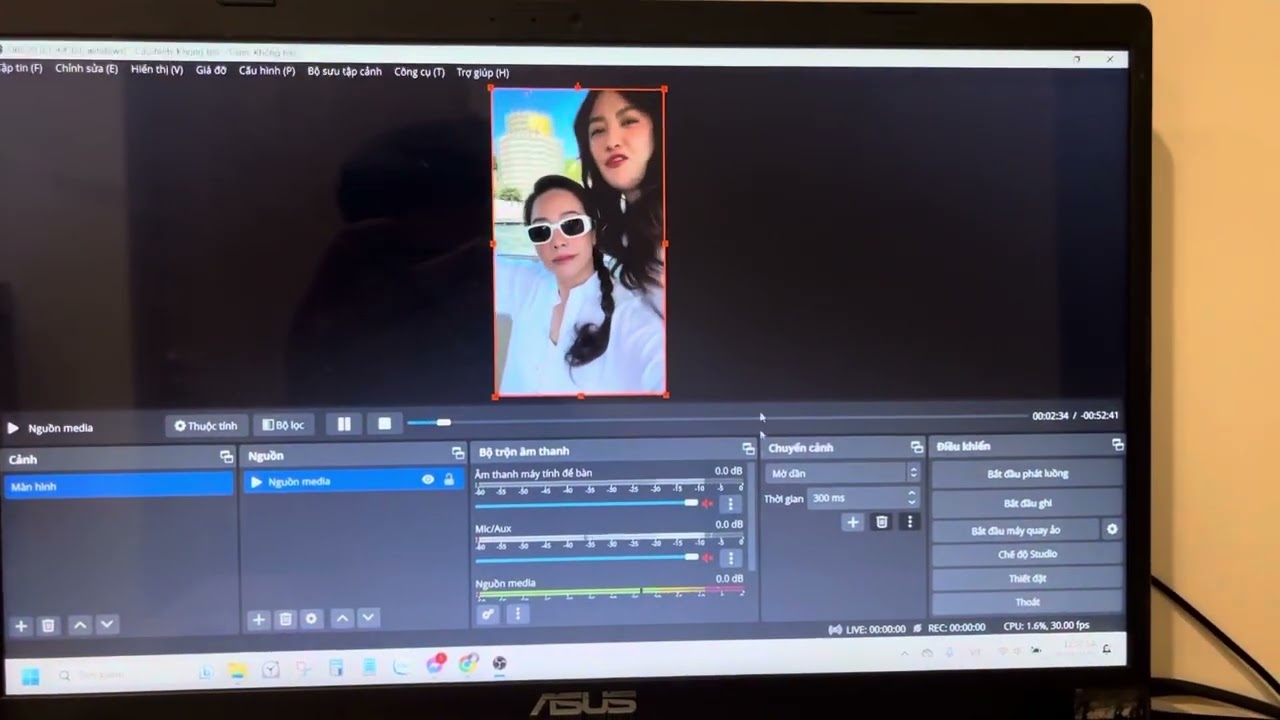Move source down in Nguồn panel
The image size is (1280, 720).
368,619
